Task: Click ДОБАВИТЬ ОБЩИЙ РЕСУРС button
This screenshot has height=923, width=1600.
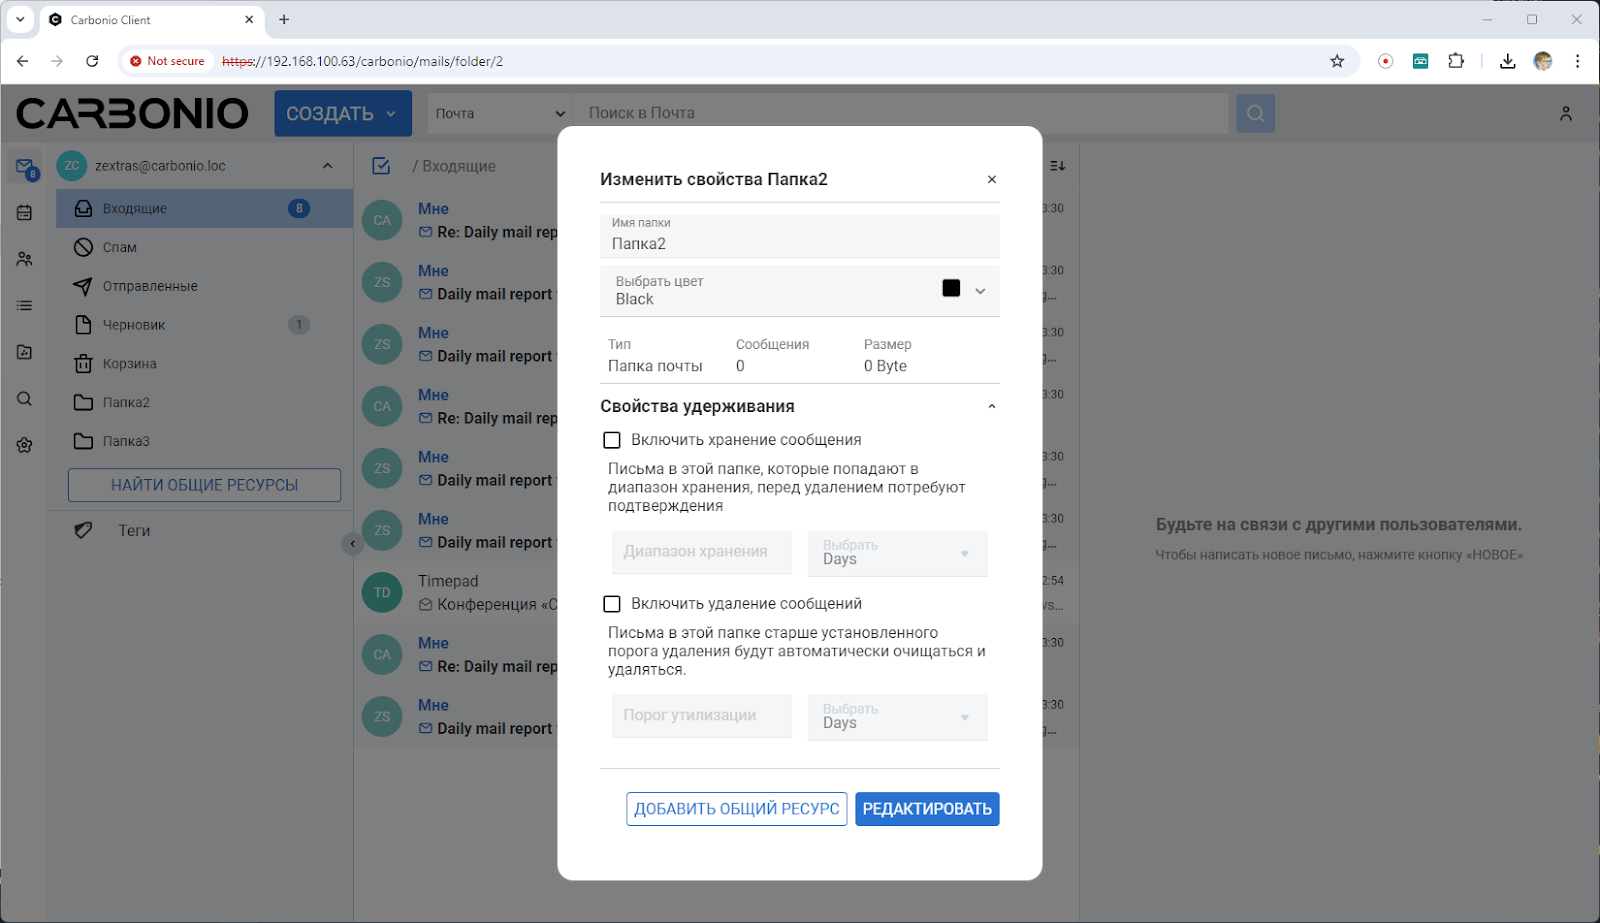Action: 737,809
